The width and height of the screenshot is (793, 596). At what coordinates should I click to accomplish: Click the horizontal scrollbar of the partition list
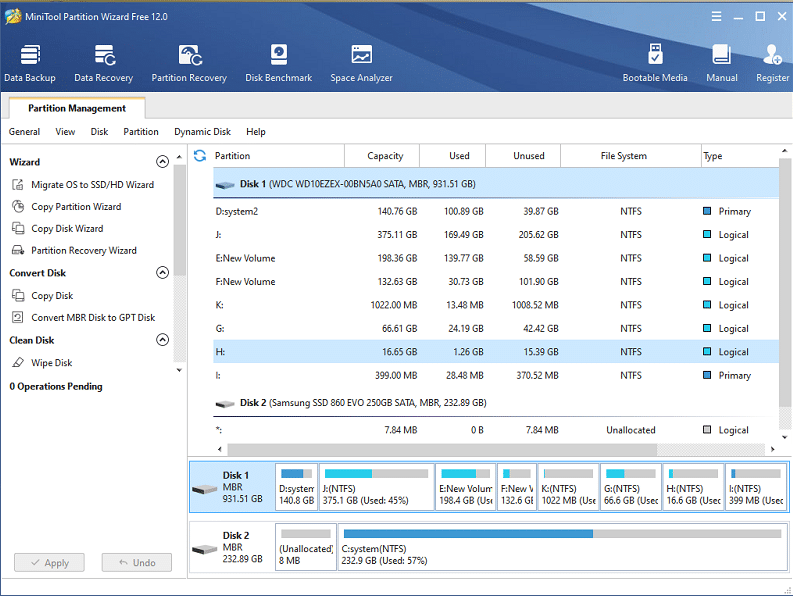tap(442, 449)
